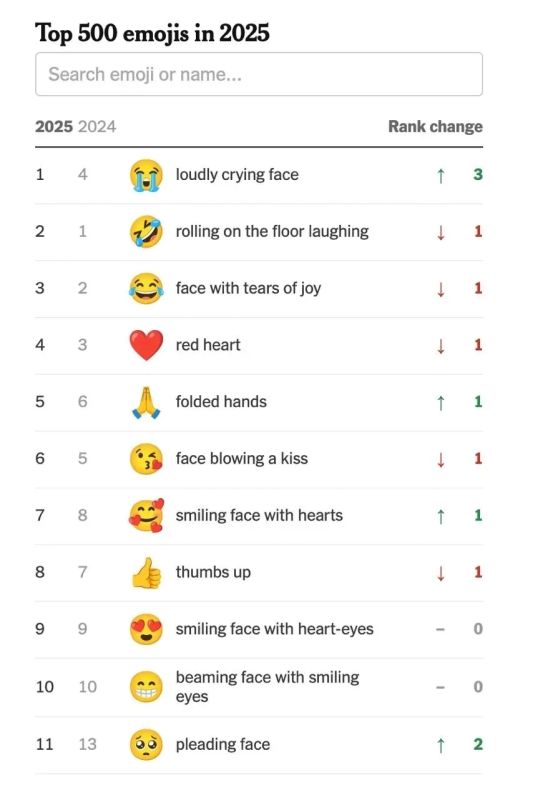Click the smiling face with heart-eyes emoji
This screenshot has width=553, height=800.
click(x=146, y=629)
